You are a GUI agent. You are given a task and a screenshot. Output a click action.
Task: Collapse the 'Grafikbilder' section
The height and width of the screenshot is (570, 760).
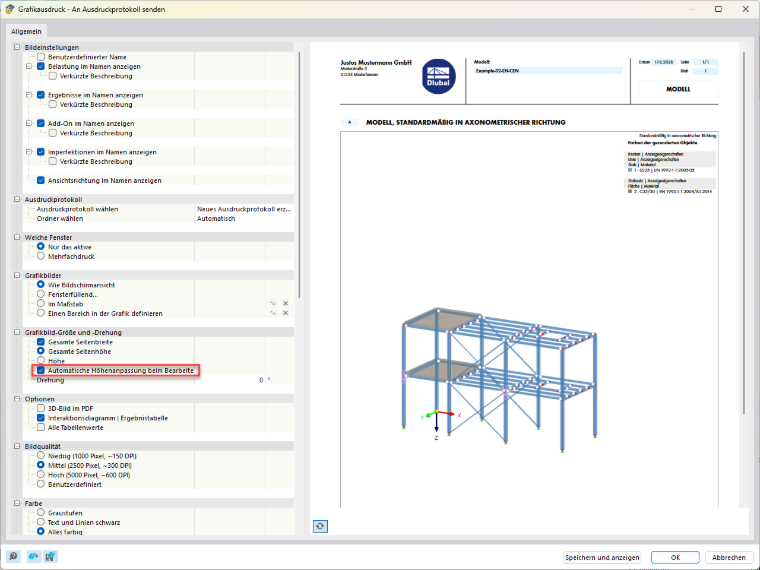tap(17, 275)
